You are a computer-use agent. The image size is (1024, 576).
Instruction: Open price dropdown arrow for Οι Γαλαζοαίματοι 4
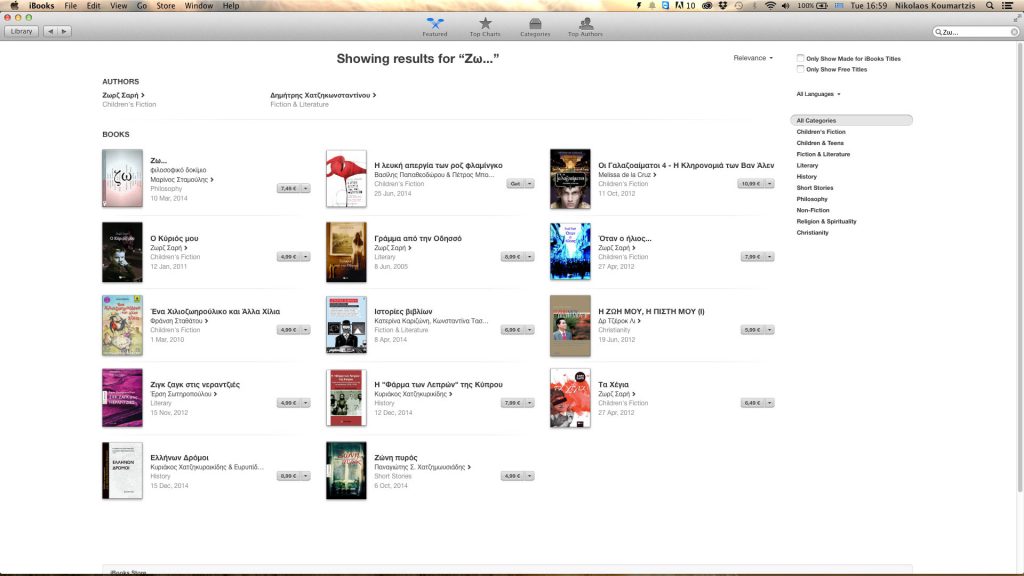point(770,184)
